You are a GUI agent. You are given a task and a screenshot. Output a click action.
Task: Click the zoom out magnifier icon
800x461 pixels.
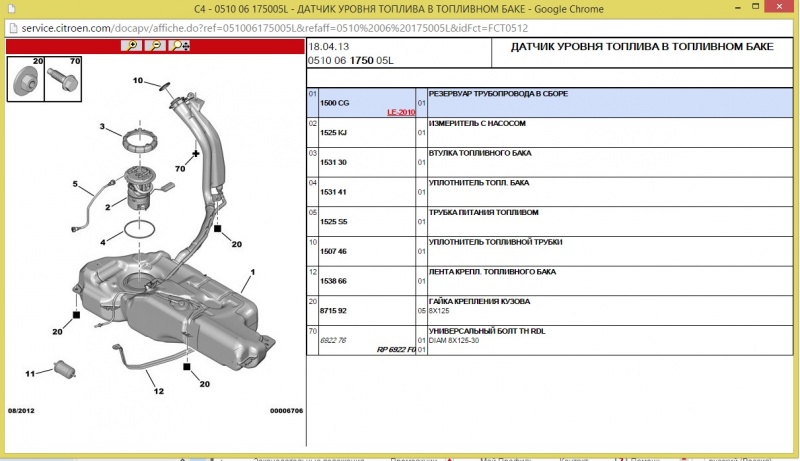click(x=155, y=46)
